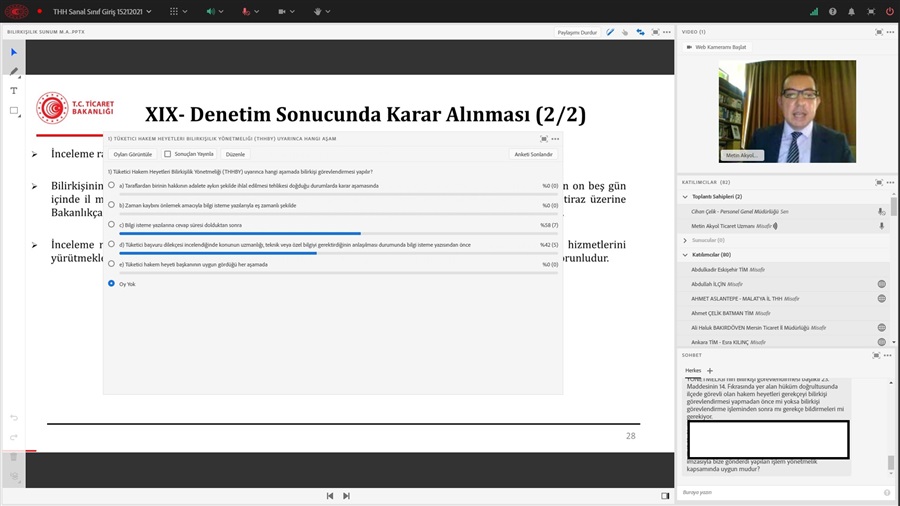Viewport: 900px width, 506px height.
Task: Click microphone icon beside Cihan Çelik
Action: point(882,212)
